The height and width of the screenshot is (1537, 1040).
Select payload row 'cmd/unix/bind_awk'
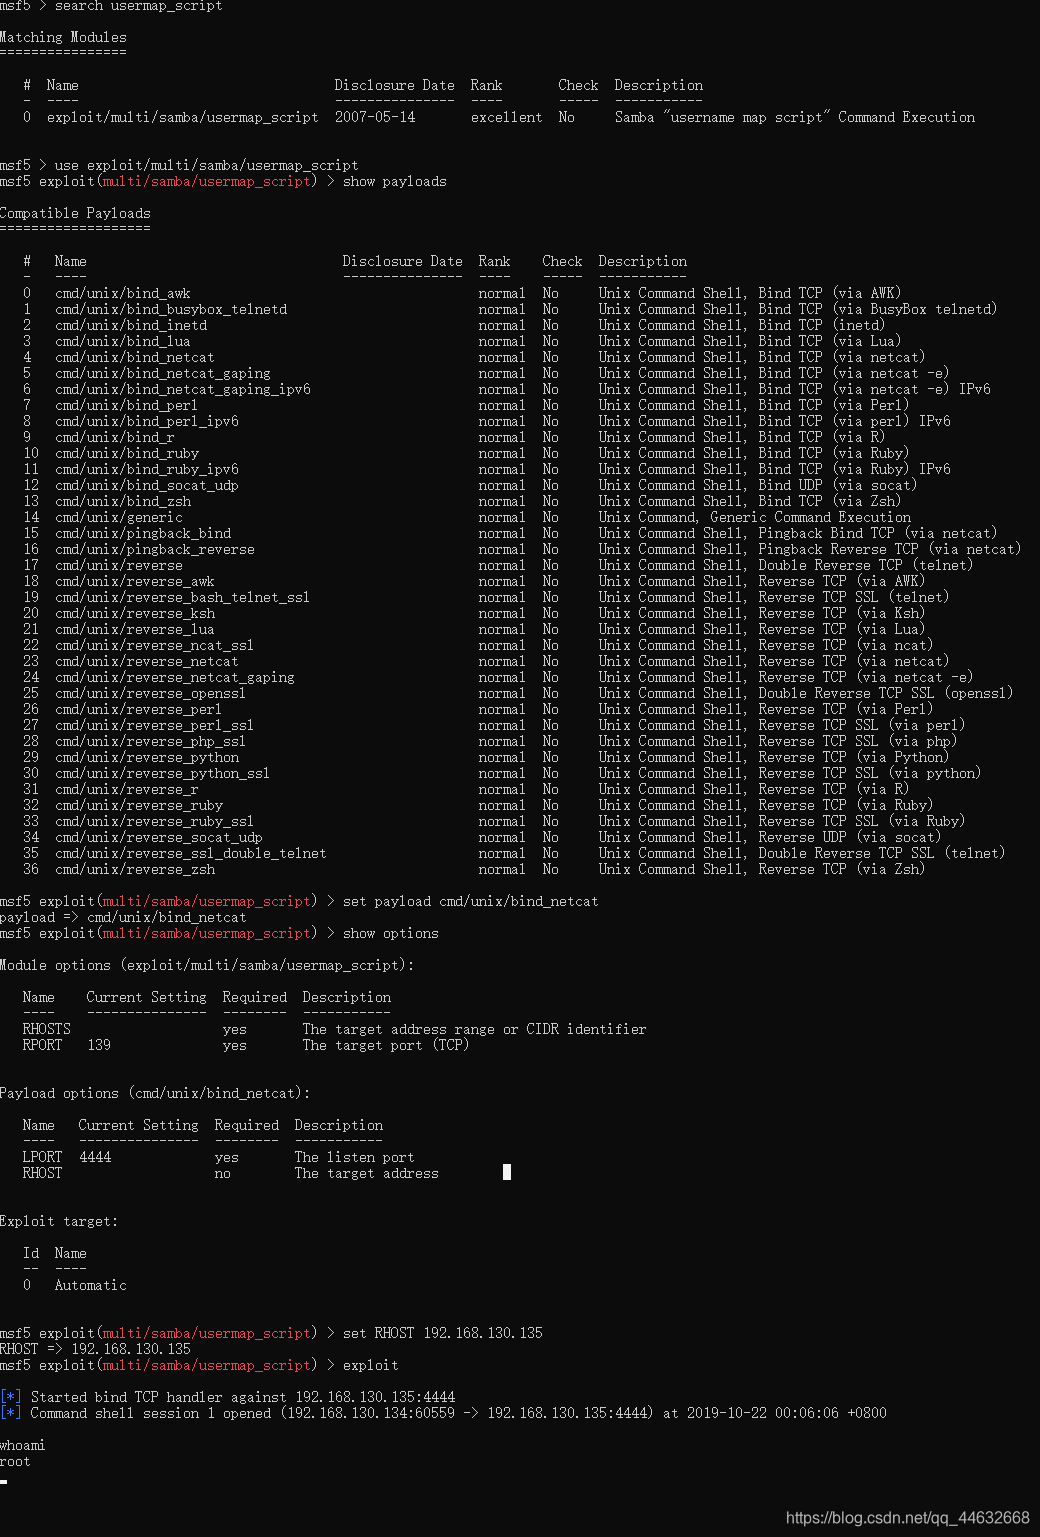coord(462,293)
